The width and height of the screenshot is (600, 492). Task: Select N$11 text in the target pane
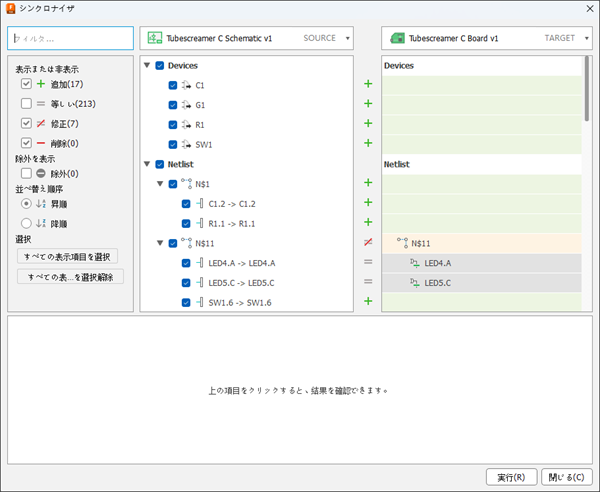click(x=421, y=243)
